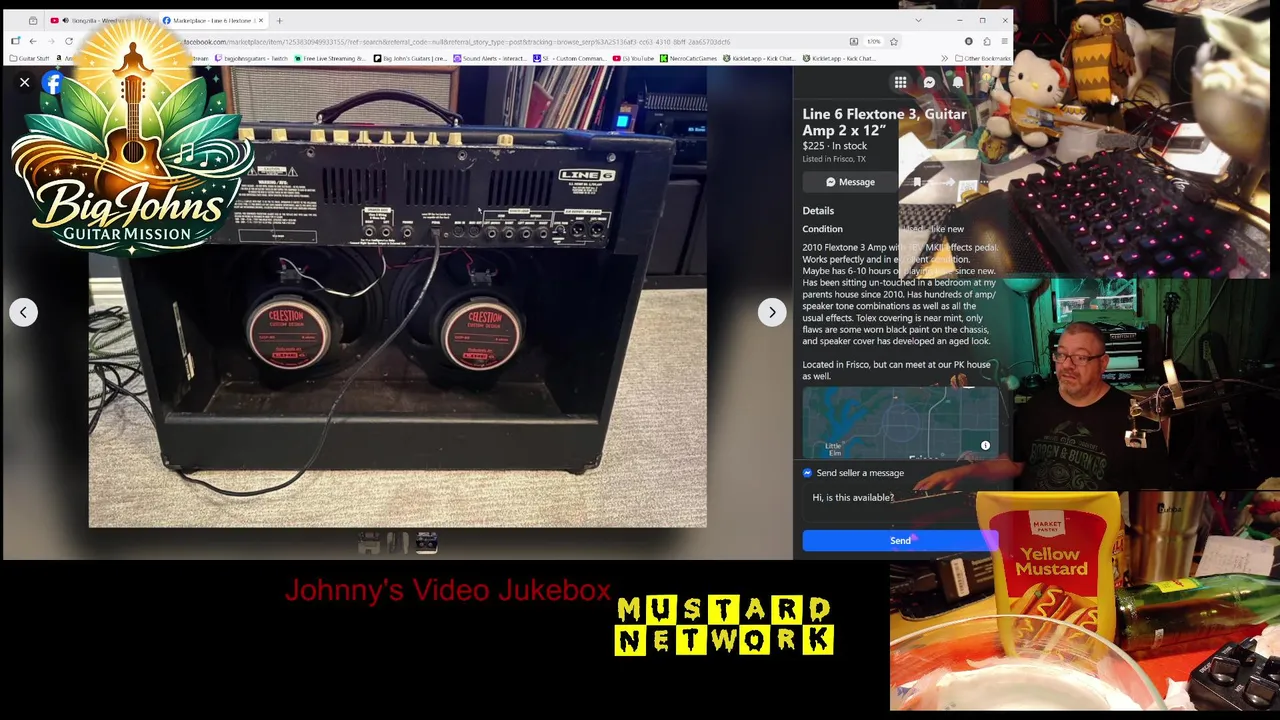Click the '$225 · In stock' price text

point(835,146)
